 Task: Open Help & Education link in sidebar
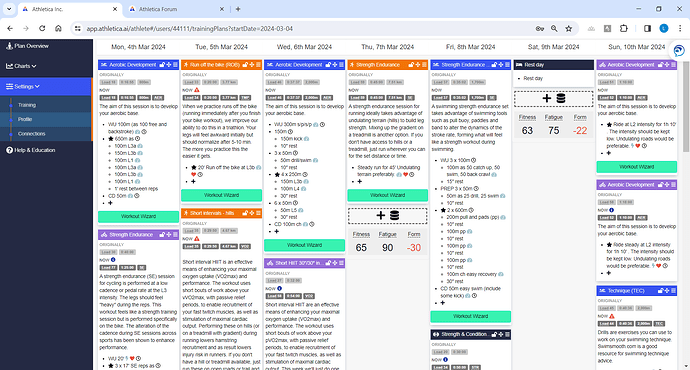pyautogui.click(x=31, y=150)
